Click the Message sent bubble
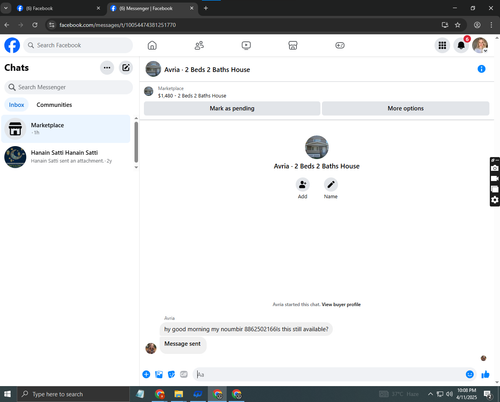This screenshot has width=500, height=402. click(183, 344)
